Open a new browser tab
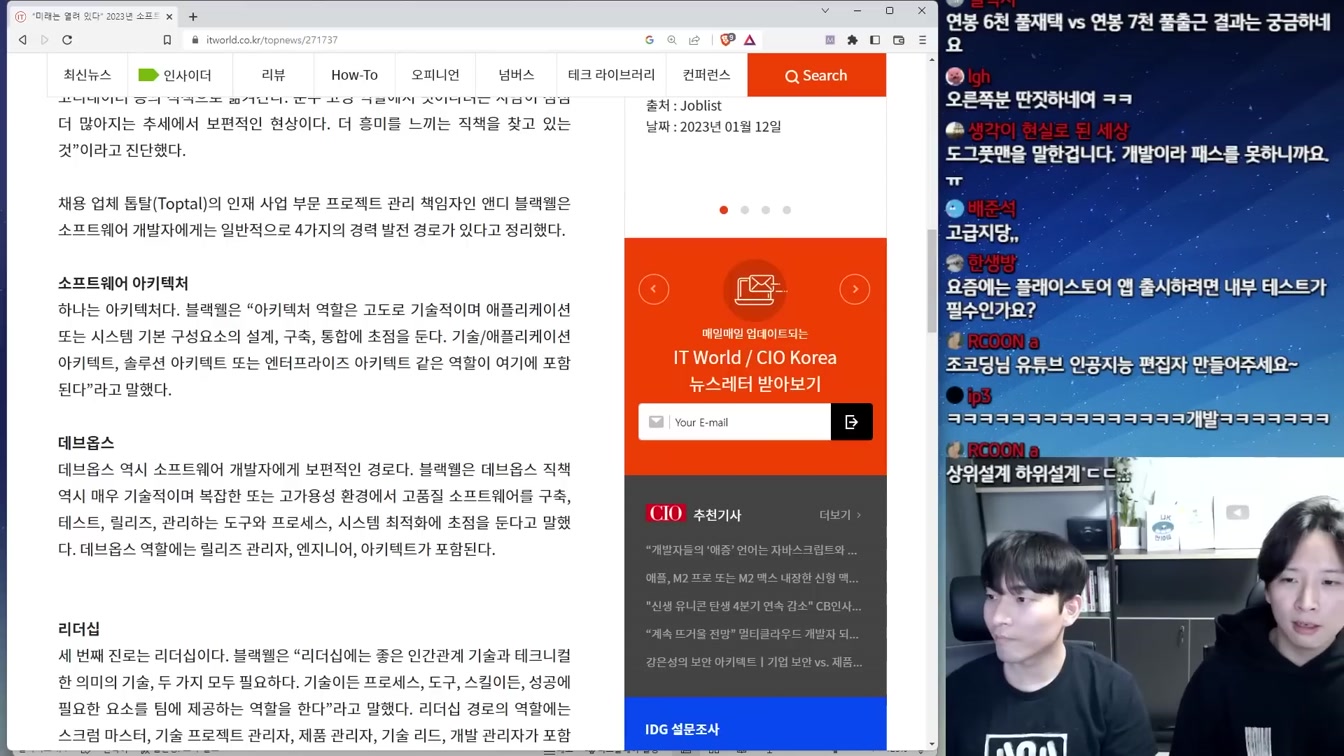The width and height of the screenshot is (1344, 756). click(x=193, y=16)
